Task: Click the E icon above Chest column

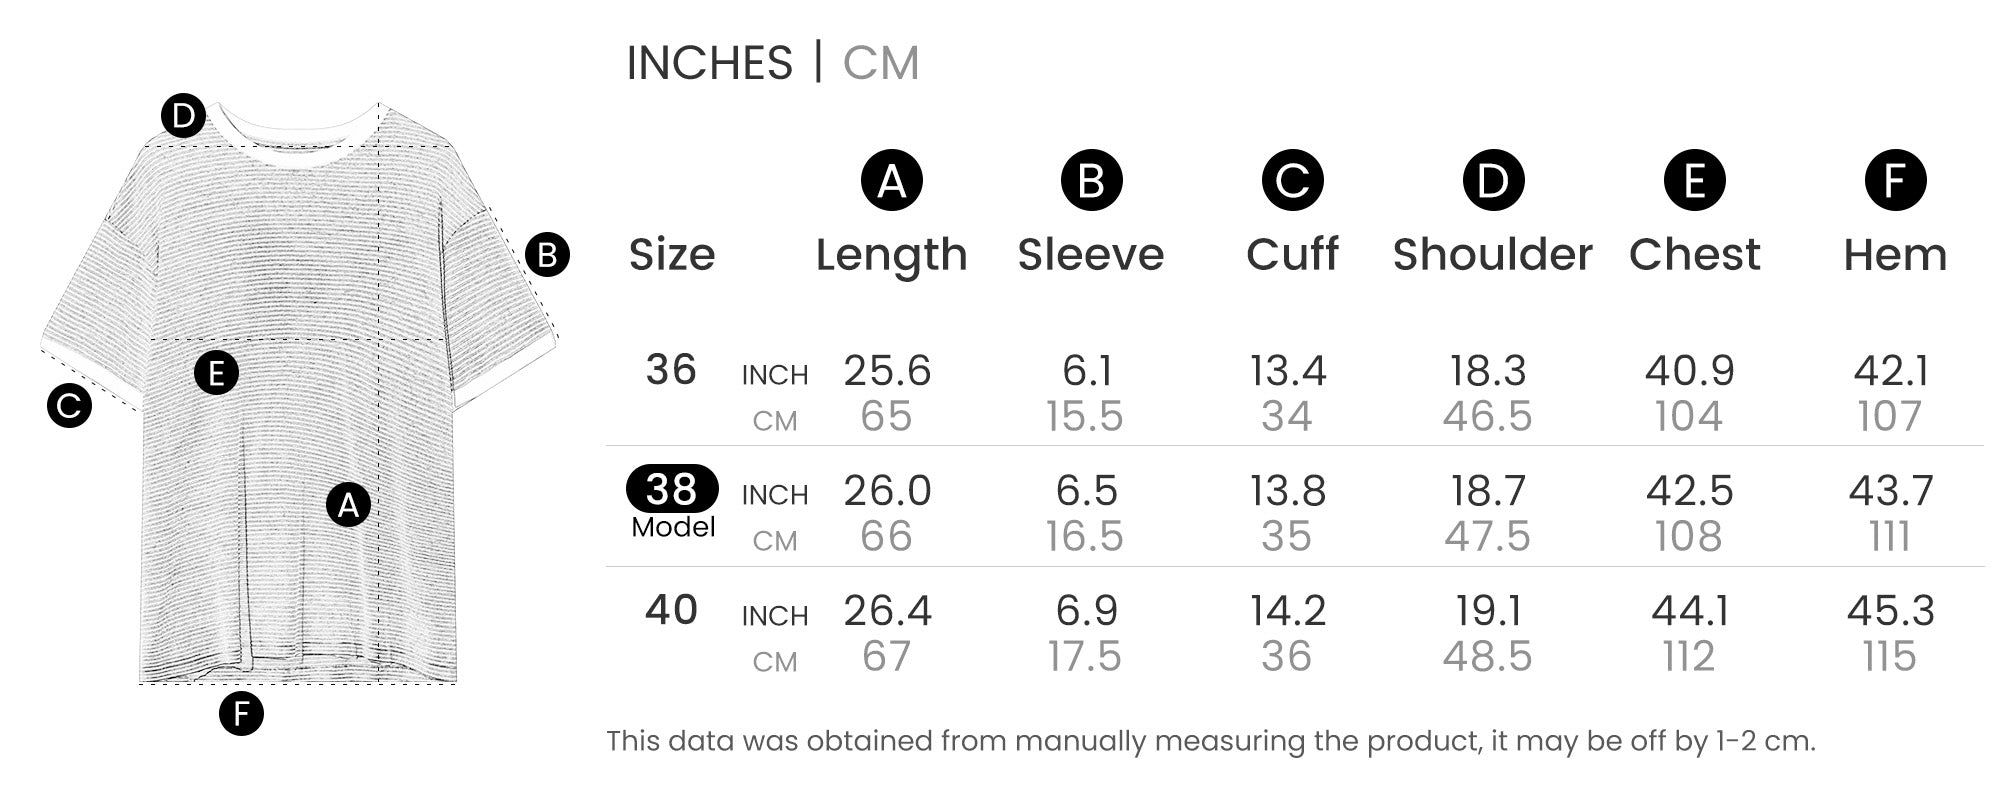Action: point(1694,181)
